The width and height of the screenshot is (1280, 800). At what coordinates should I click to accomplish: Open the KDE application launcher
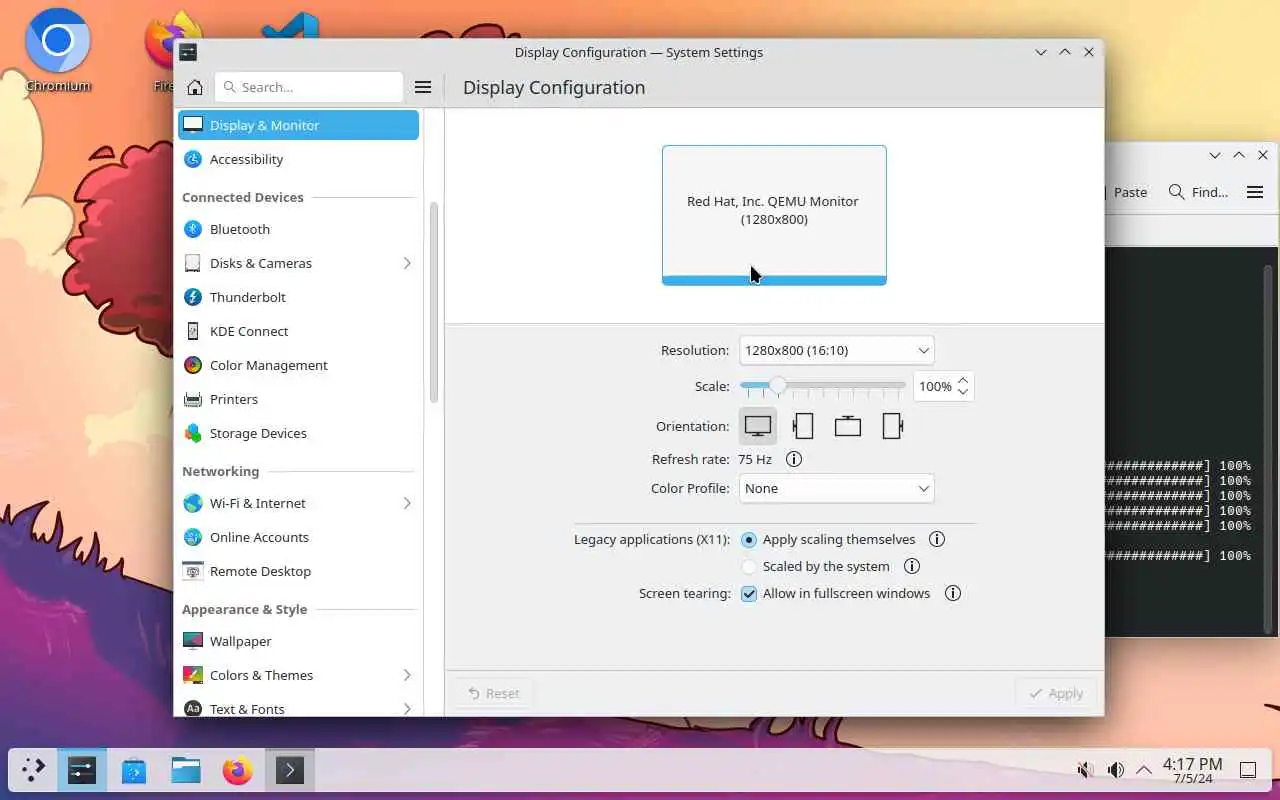pos(33,770)
